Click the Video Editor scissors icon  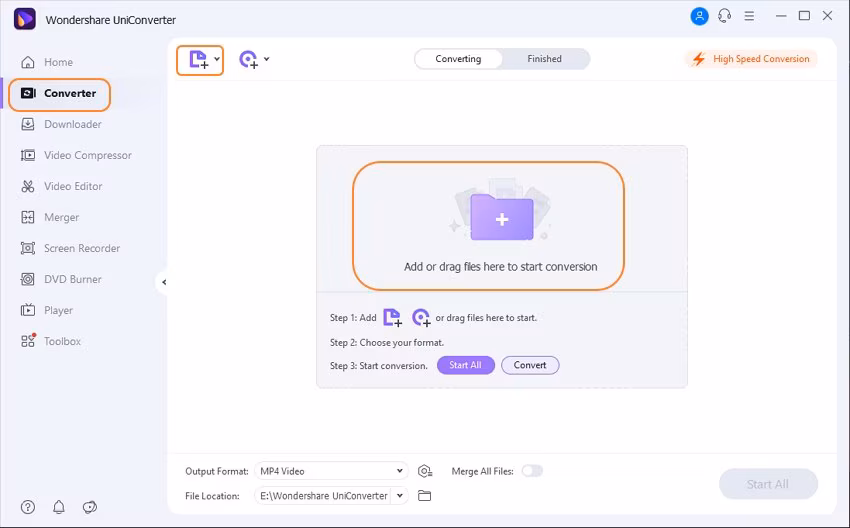pyautogui.click(x=28, y=186)
